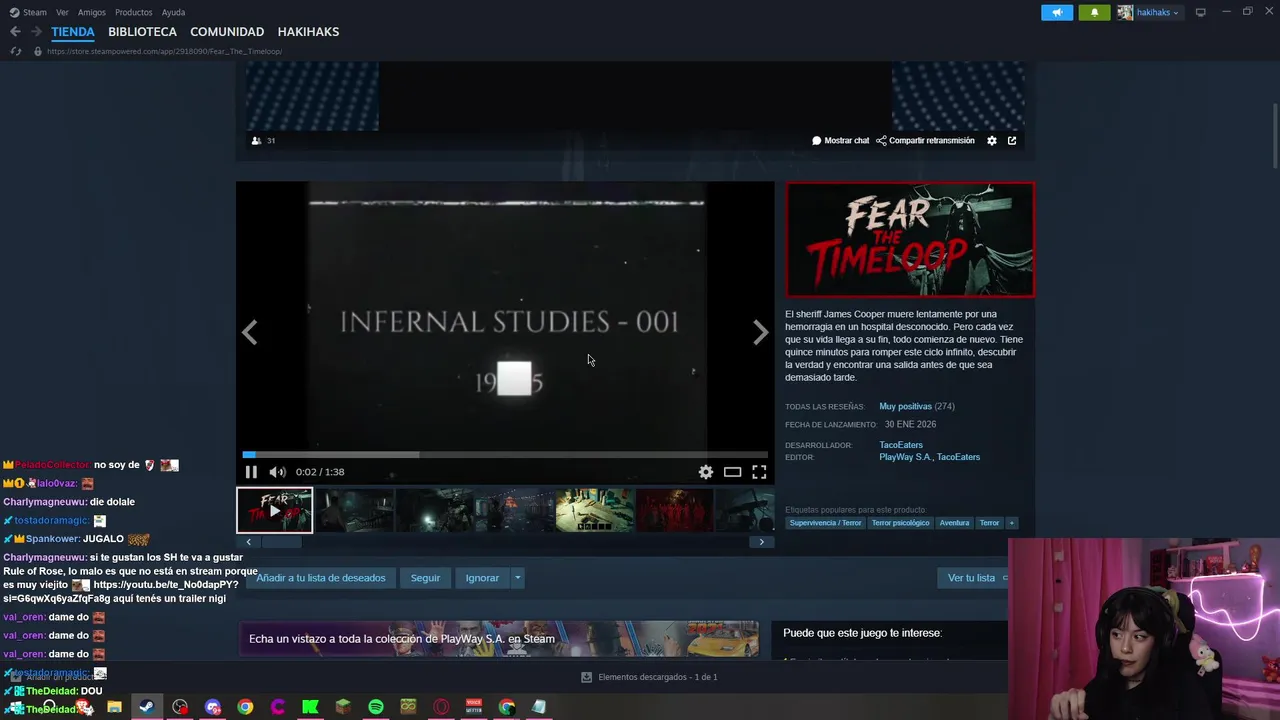Open the Ayuda menu

pyautogui.click(x=173, y=12)
